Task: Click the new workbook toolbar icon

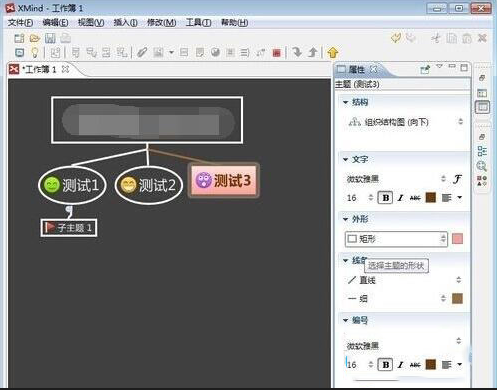Action: pos(19,38)
